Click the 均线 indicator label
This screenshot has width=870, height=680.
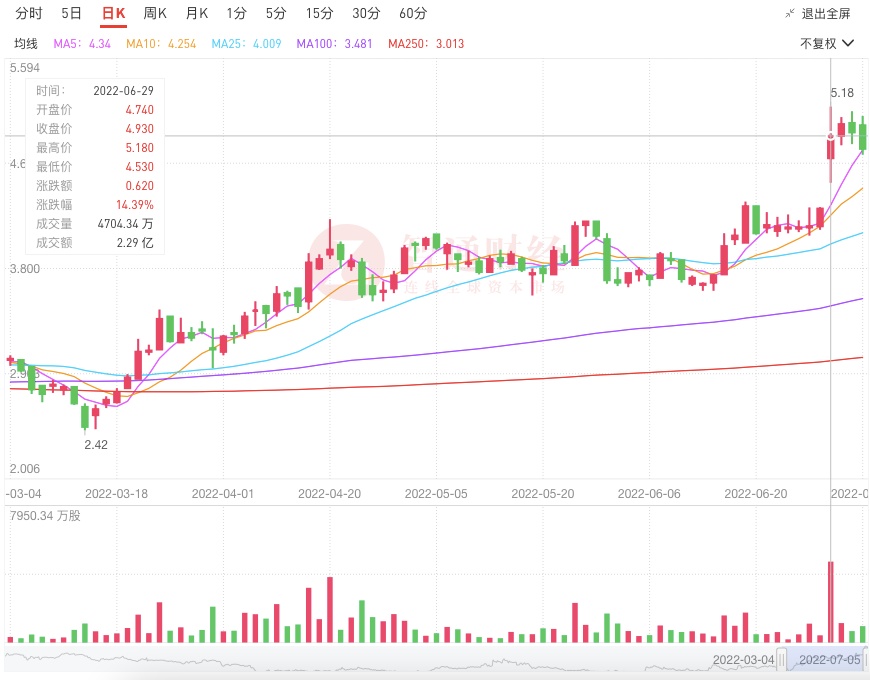coord(26,44)
